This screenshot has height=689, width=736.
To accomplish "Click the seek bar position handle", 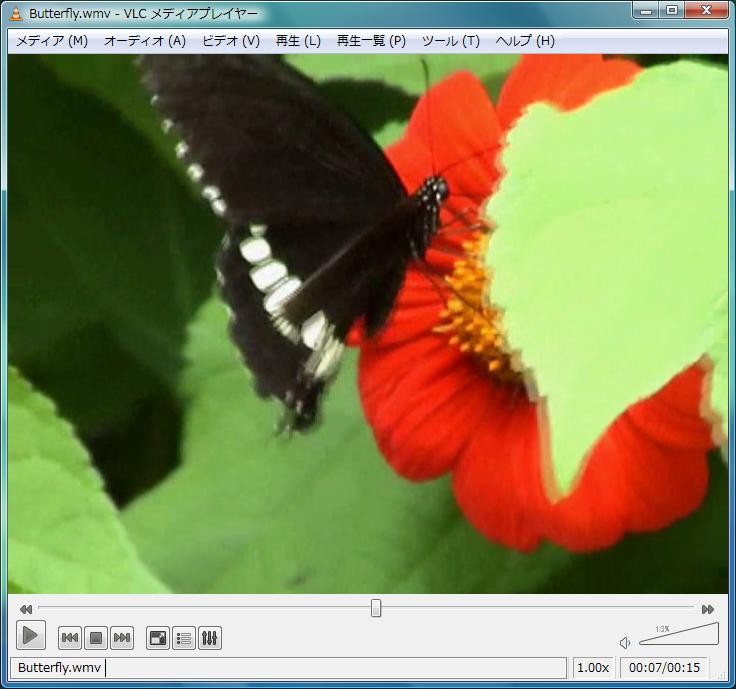I will coord(376,608).
